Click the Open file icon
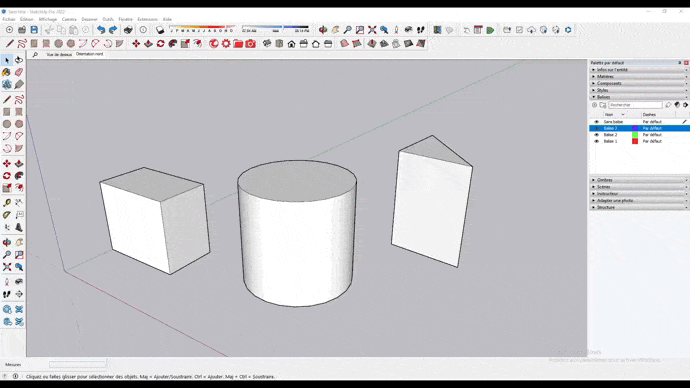Viewport: 690px width, 388px height. click(22, 30)
